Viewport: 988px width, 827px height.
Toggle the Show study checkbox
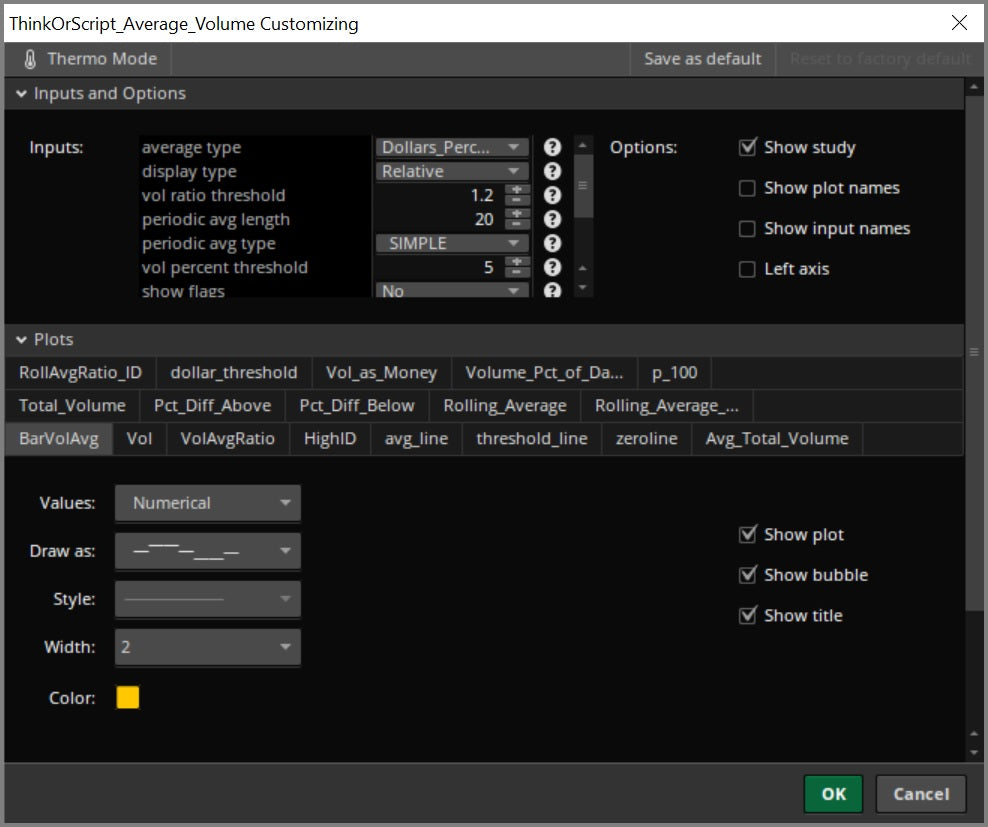747,147
